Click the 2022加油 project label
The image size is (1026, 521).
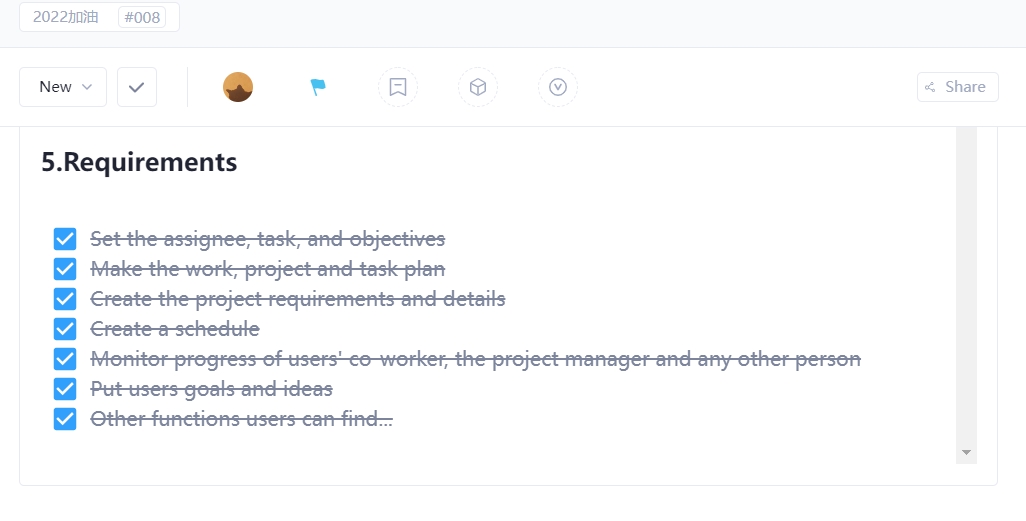point(66,17)
